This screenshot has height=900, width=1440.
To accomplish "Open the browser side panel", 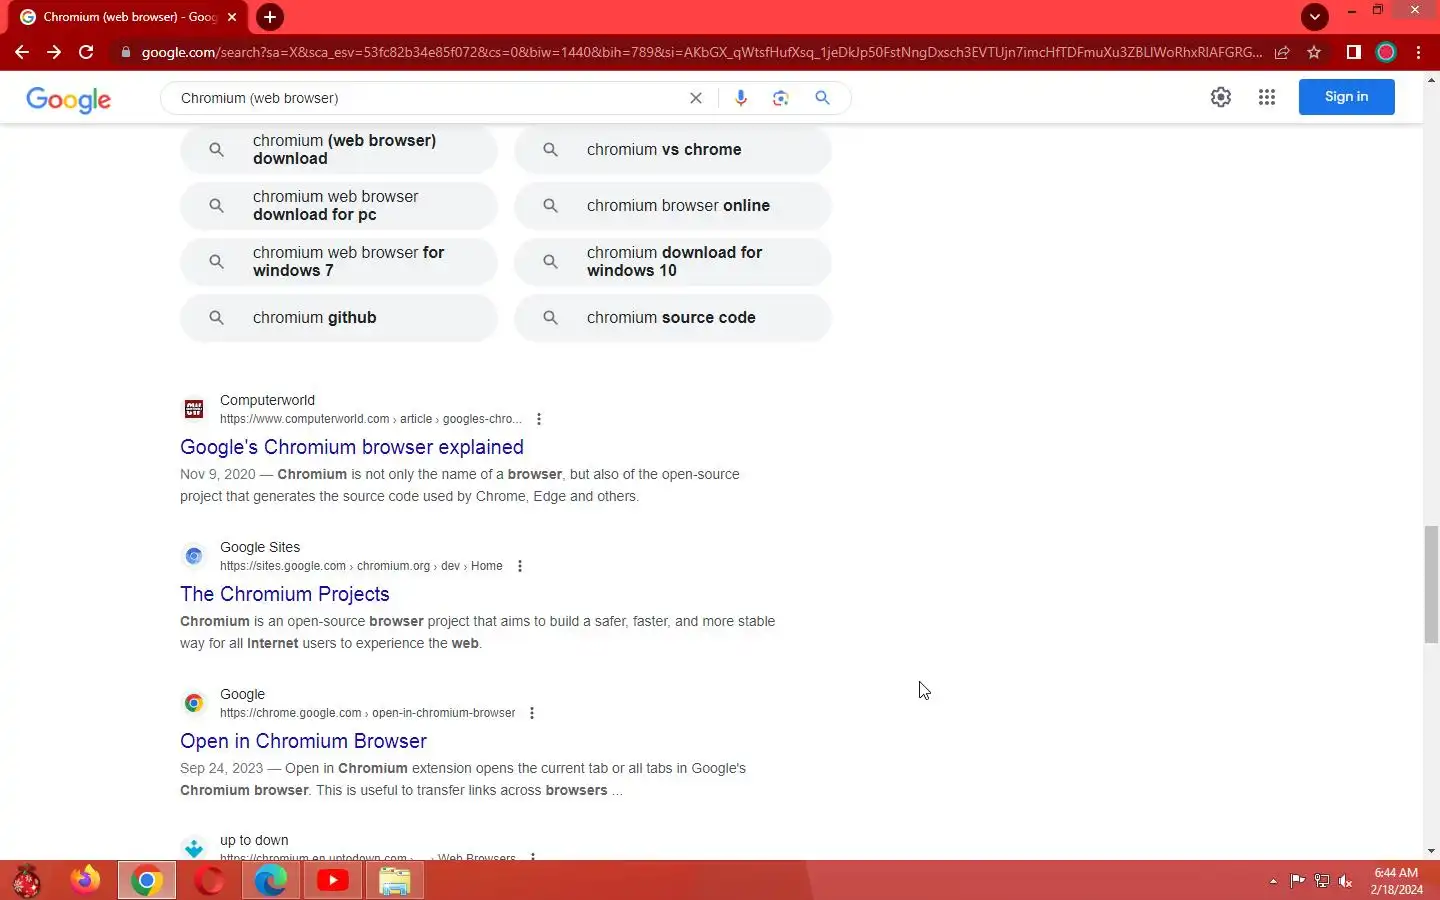I will coord(1353,52).
